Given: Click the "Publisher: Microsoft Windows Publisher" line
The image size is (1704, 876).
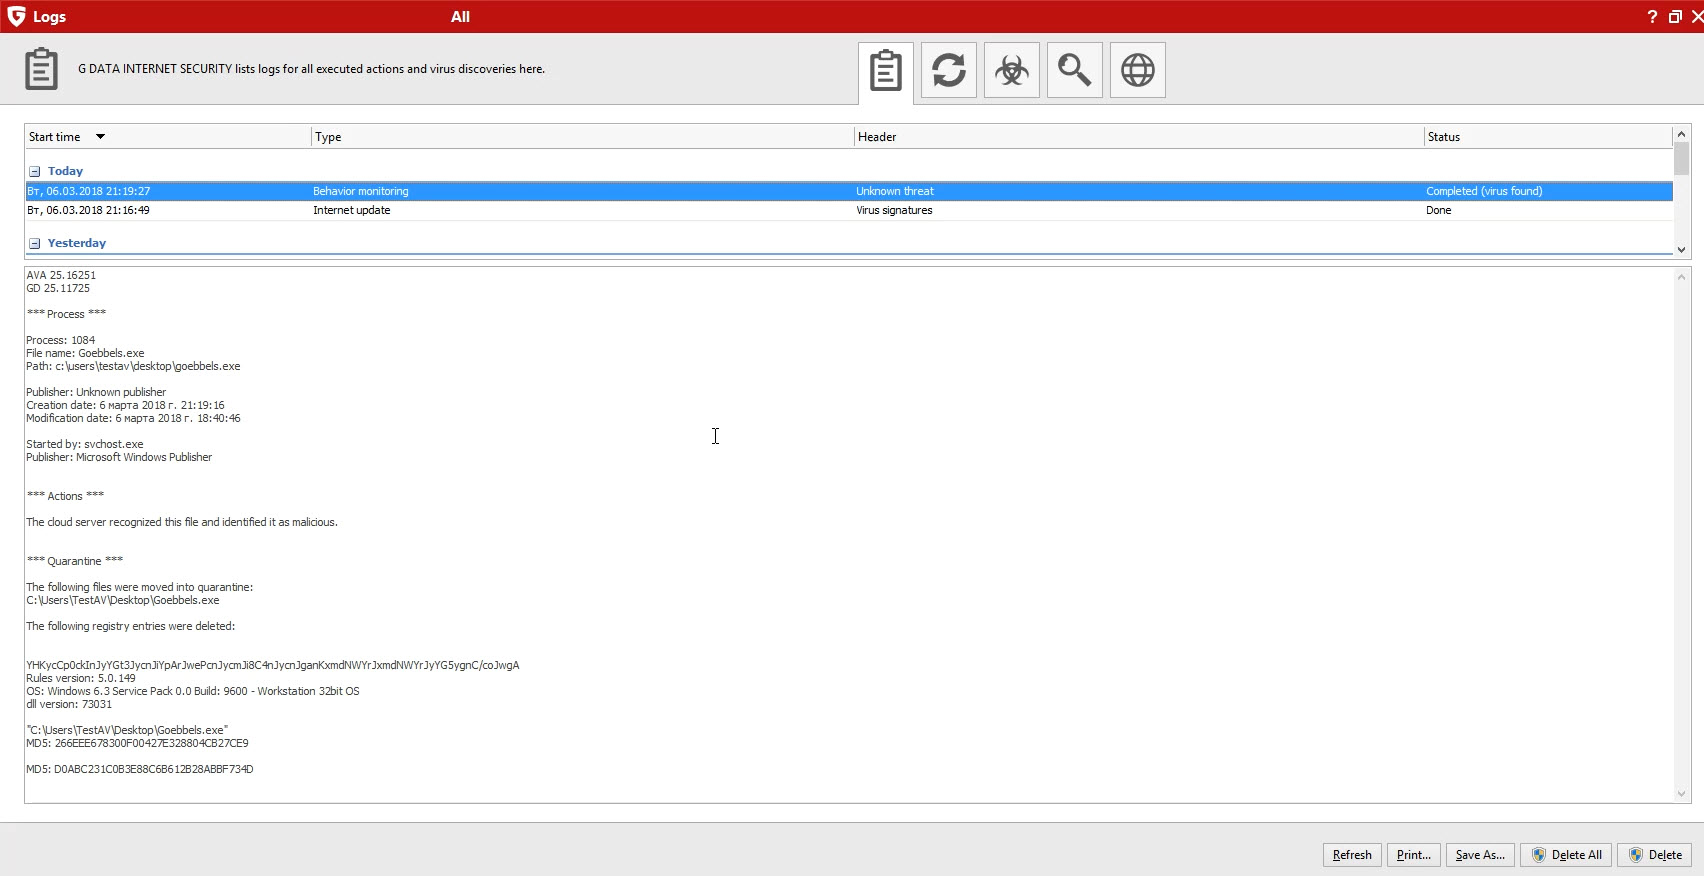Looking at the screenshot, I should 119,457.
